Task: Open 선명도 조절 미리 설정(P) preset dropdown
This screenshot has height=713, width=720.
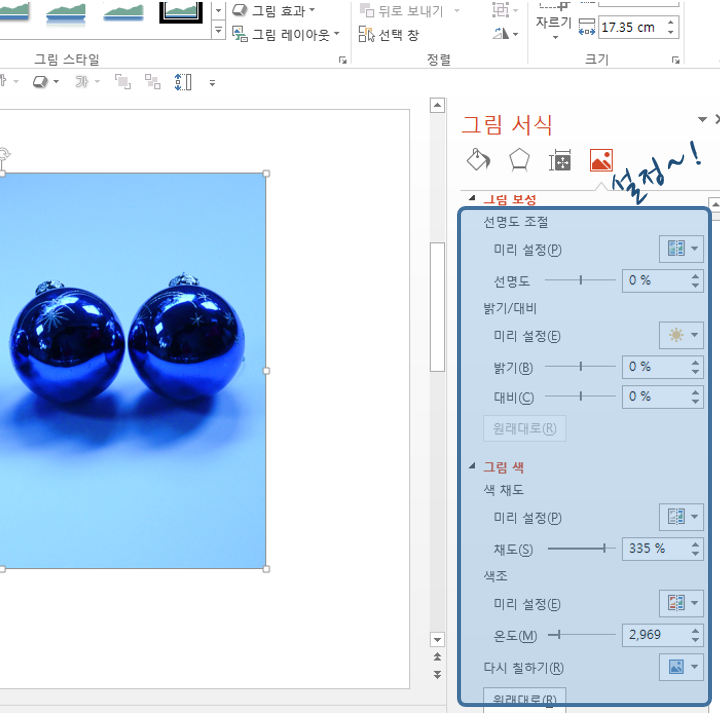Action: point(681,249)
